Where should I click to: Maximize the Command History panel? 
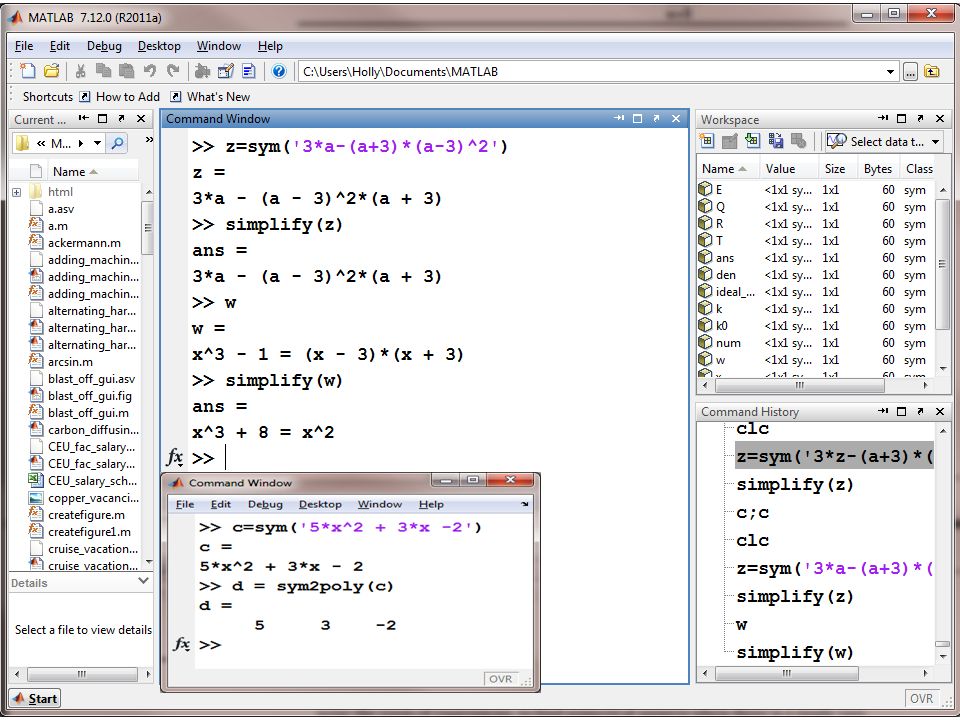[901, 411]
